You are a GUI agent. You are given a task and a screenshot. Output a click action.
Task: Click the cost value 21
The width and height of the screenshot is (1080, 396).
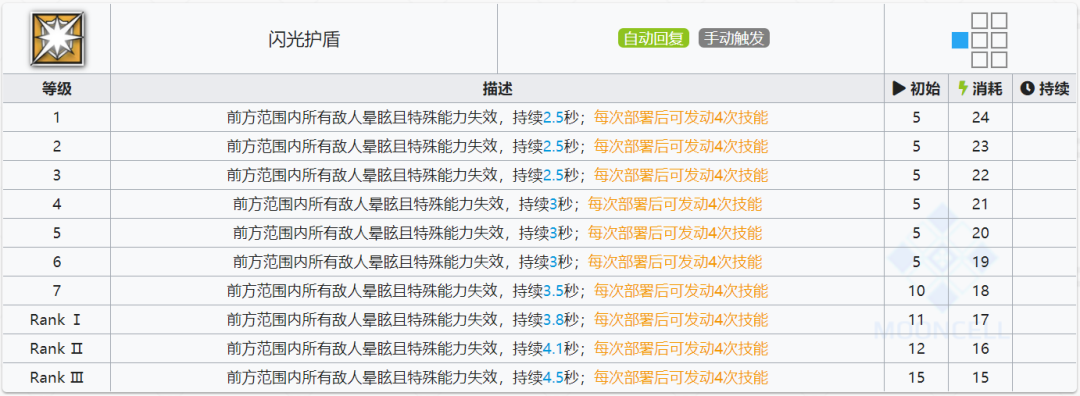coord(980,205)
